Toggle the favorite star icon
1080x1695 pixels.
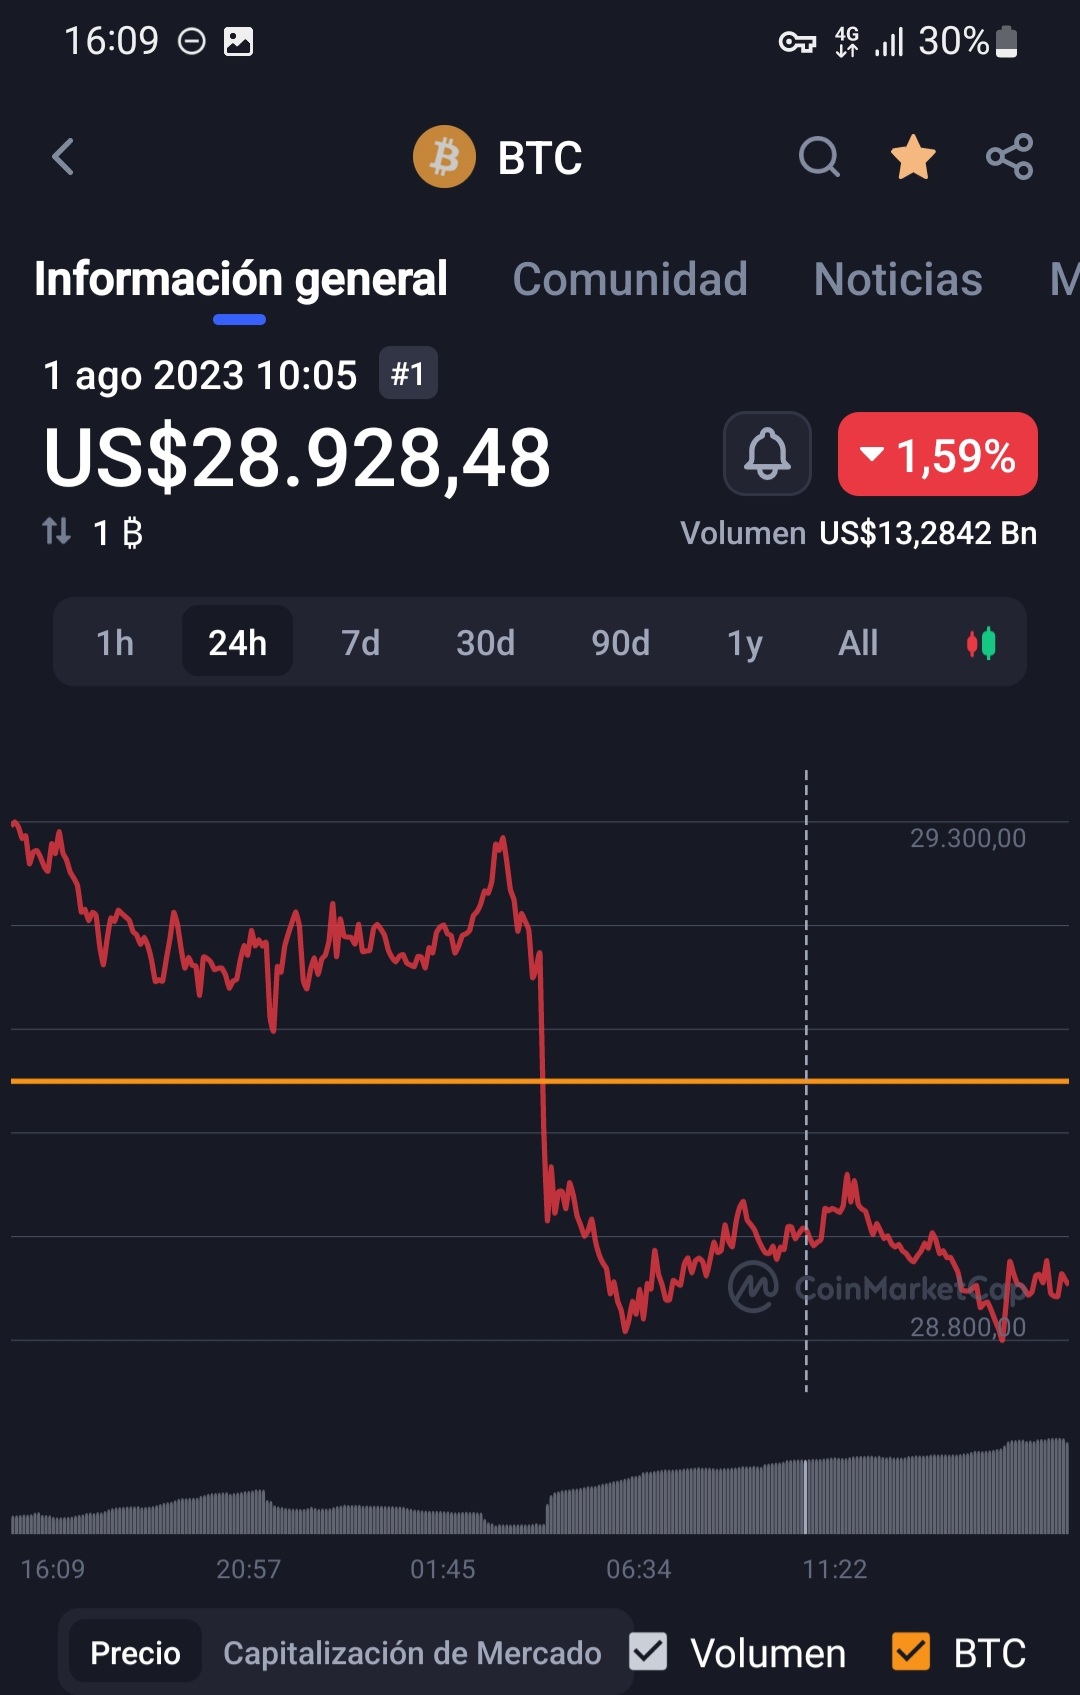(913, 157)
